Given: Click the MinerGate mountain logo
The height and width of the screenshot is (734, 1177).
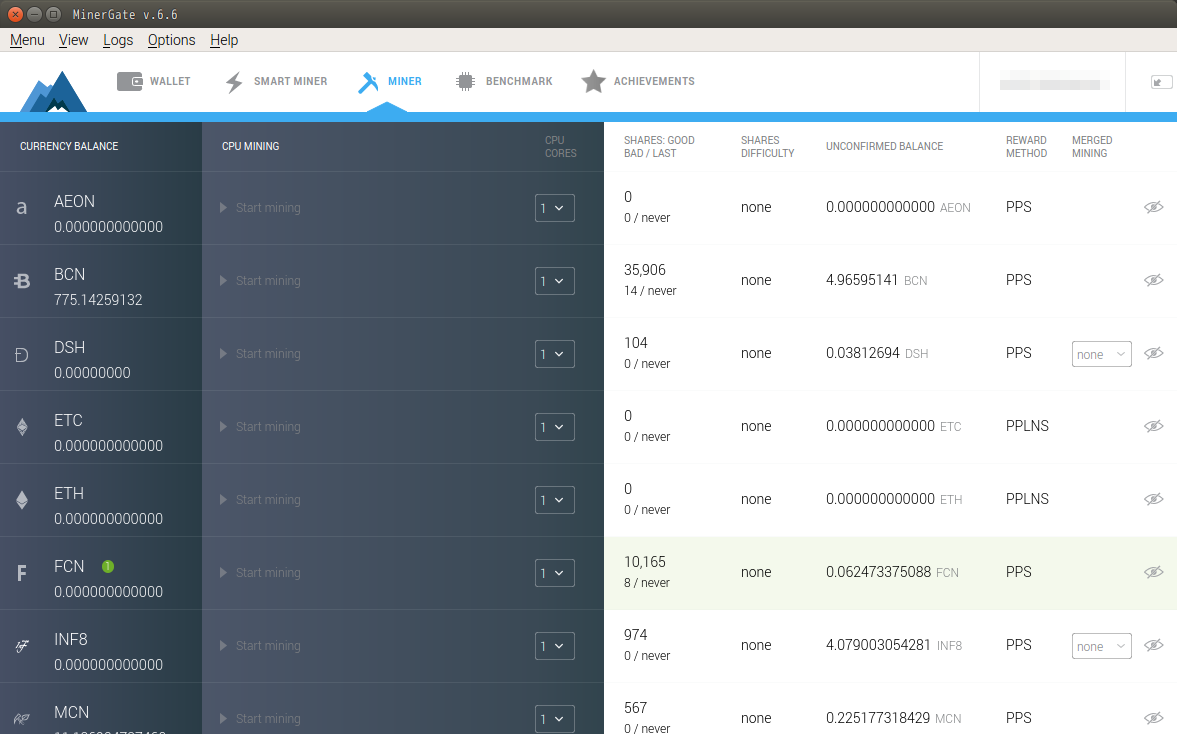Looking at the screenshot, I should coord(54,91).
